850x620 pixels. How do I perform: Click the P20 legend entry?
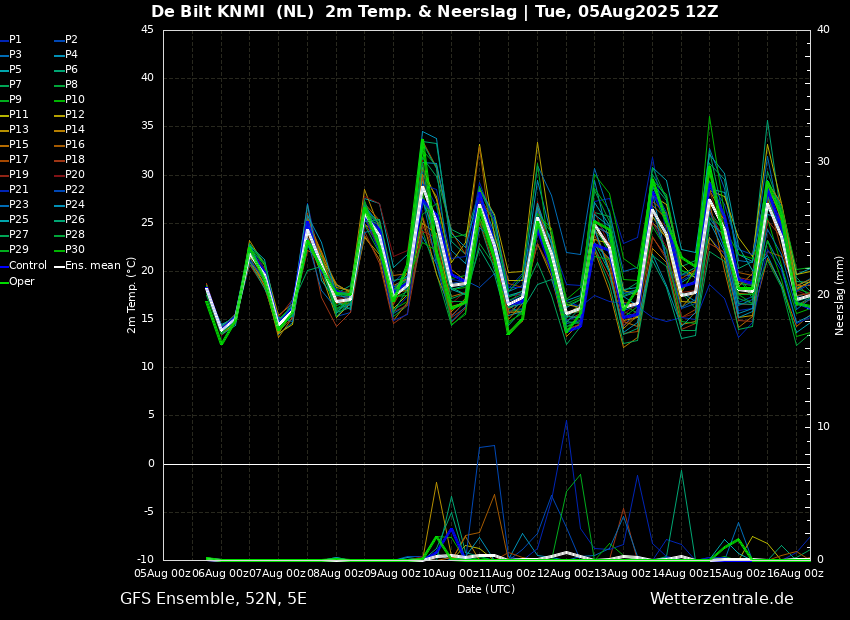tap(75, 175)
